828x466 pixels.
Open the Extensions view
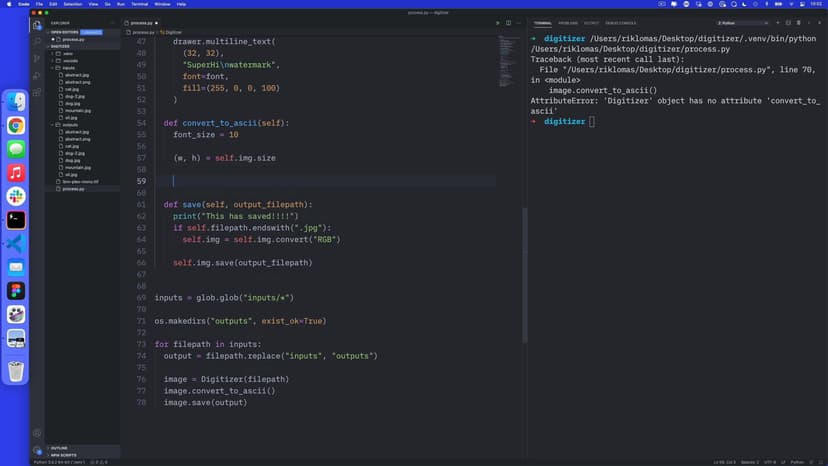(37, 91)
